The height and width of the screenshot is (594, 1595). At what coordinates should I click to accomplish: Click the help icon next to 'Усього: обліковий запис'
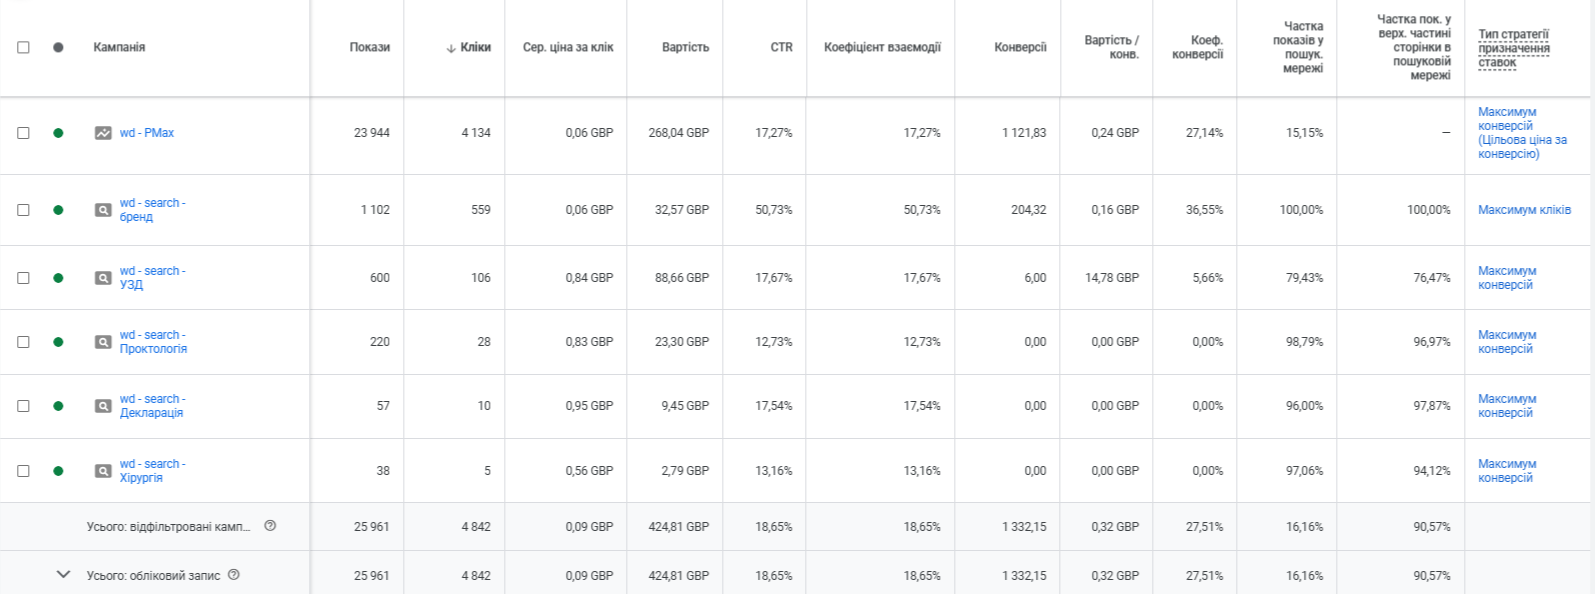click(x=234, y=575)
